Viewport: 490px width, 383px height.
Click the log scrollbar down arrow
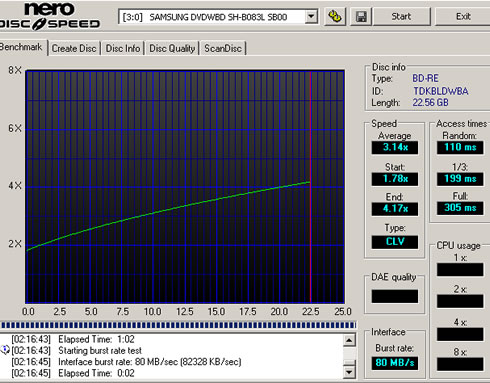coord(349,372)
